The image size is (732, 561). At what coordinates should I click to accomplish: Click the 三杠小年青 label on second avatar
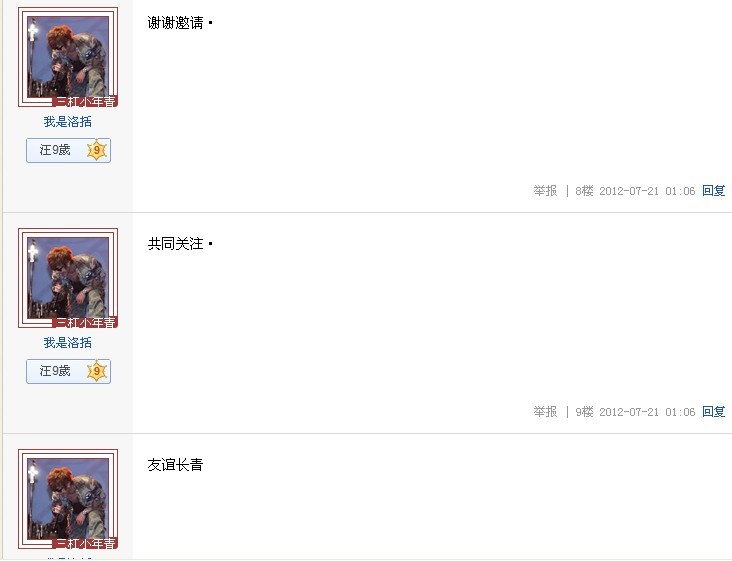[84, 323]
